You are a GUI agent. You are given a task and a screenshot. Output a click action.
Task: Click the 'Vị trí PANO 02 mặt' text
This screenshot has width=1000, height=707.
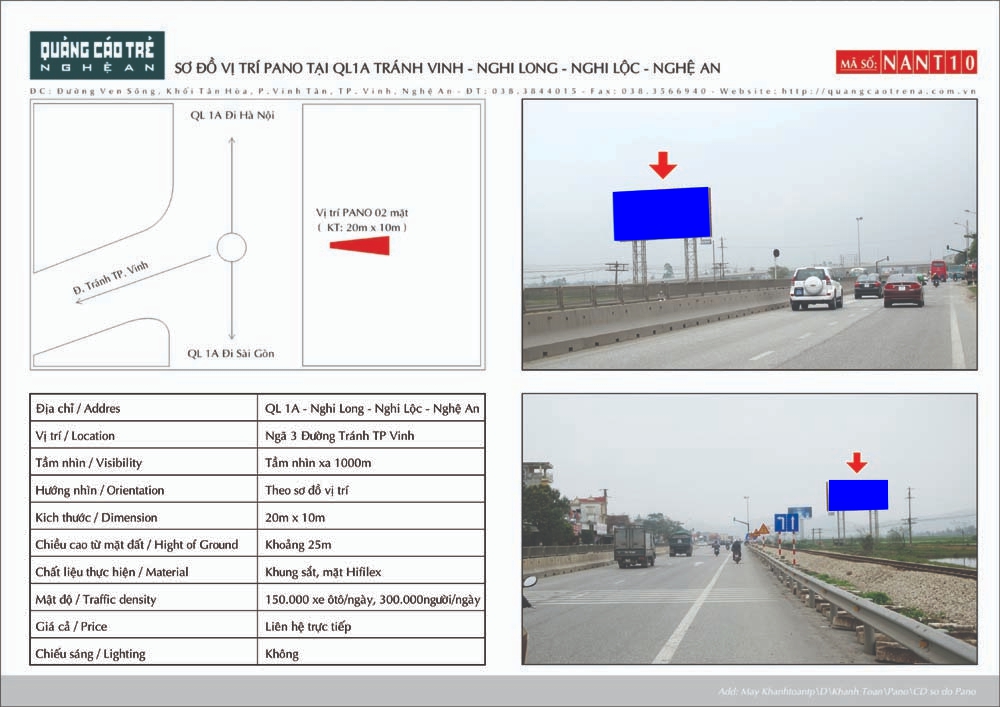click(362, 212)
